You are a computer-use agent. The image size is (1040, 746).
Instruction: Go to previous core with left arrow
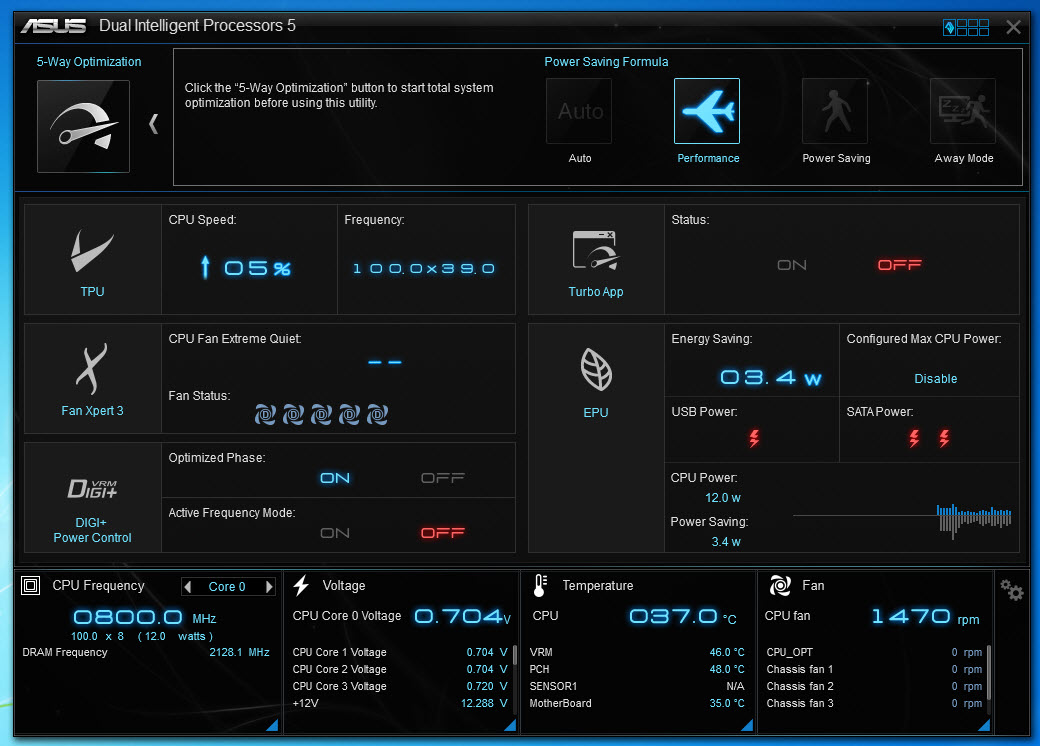[188, 587]
